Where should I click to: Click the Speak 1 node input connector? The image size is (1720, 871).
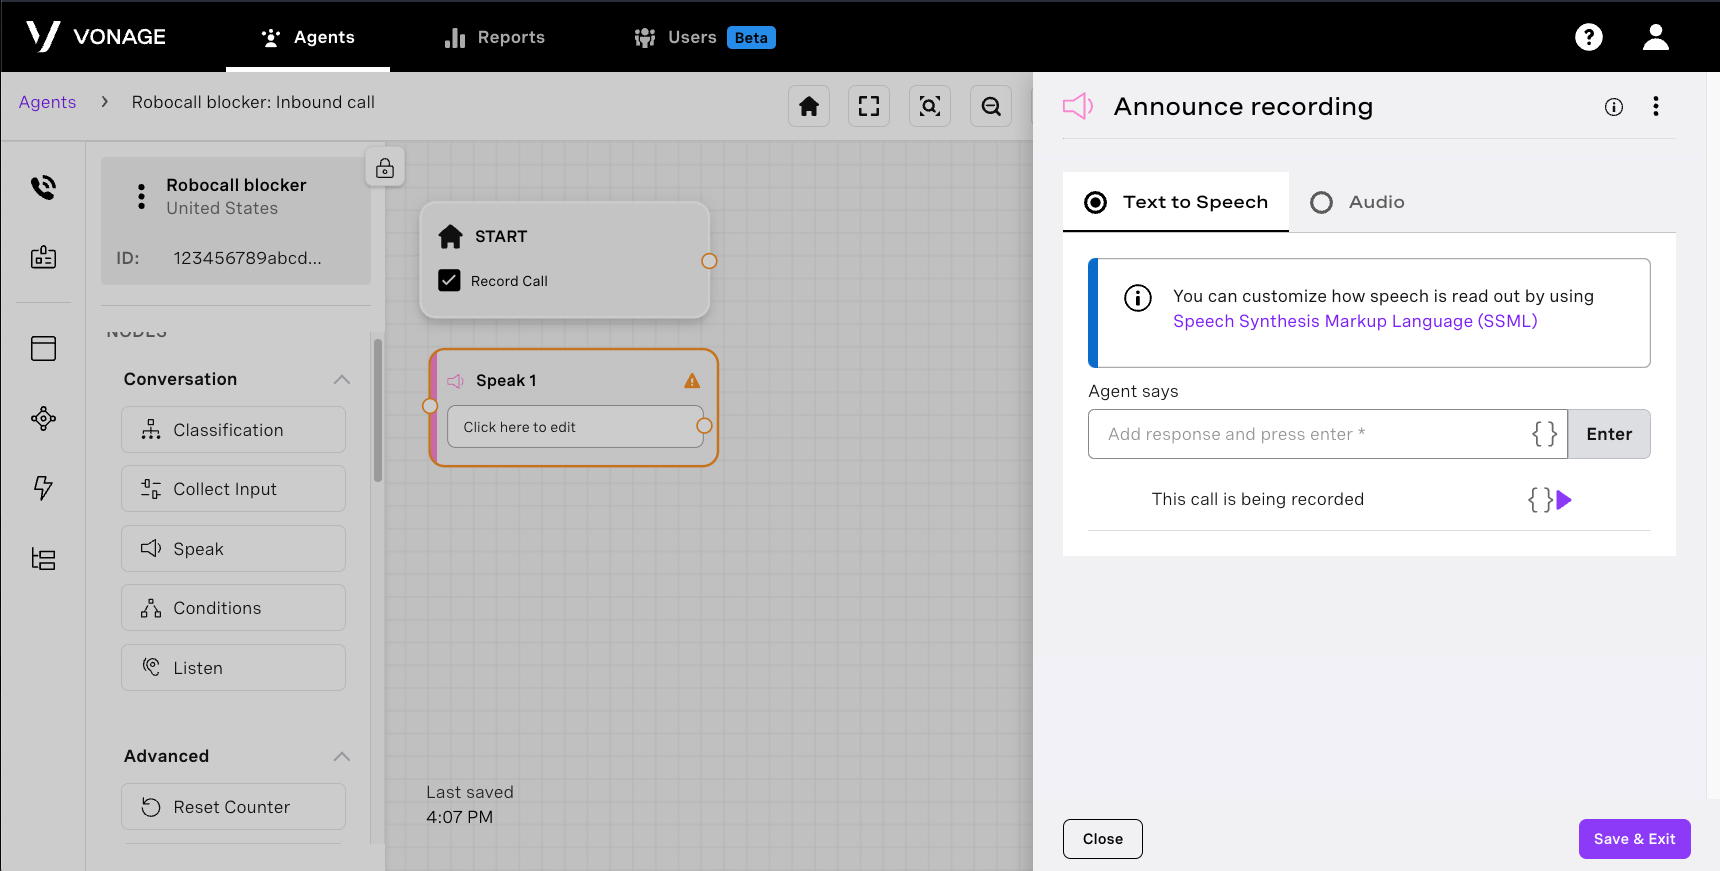[x=430, y=406]
